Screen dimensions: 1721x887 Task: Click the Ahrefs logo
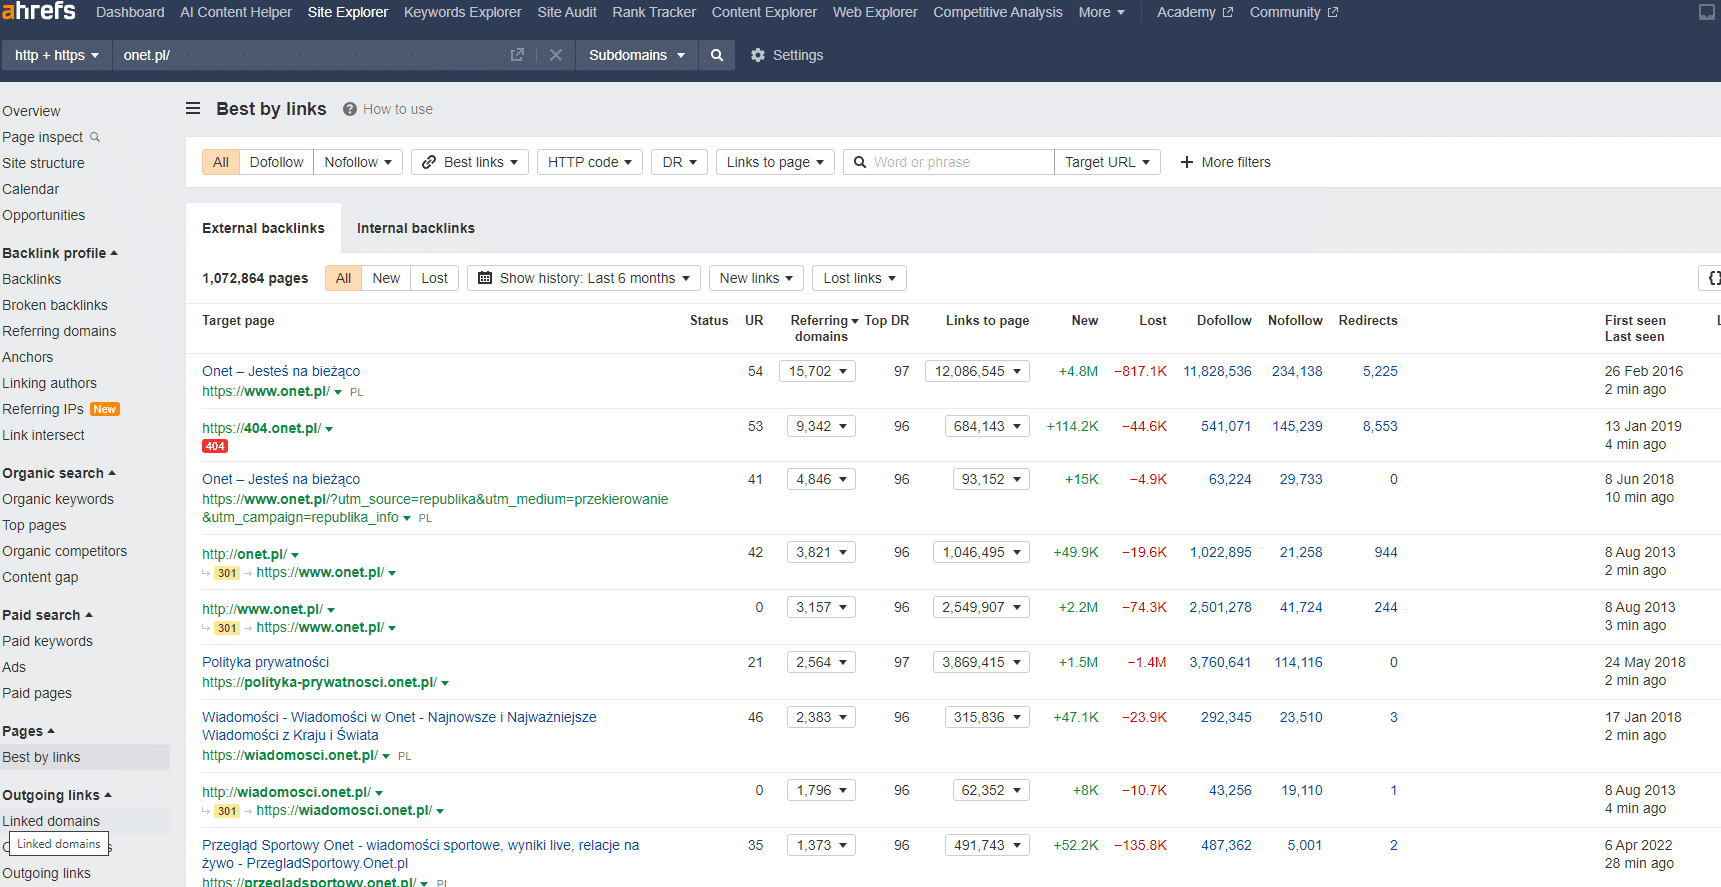coord(39,11)
